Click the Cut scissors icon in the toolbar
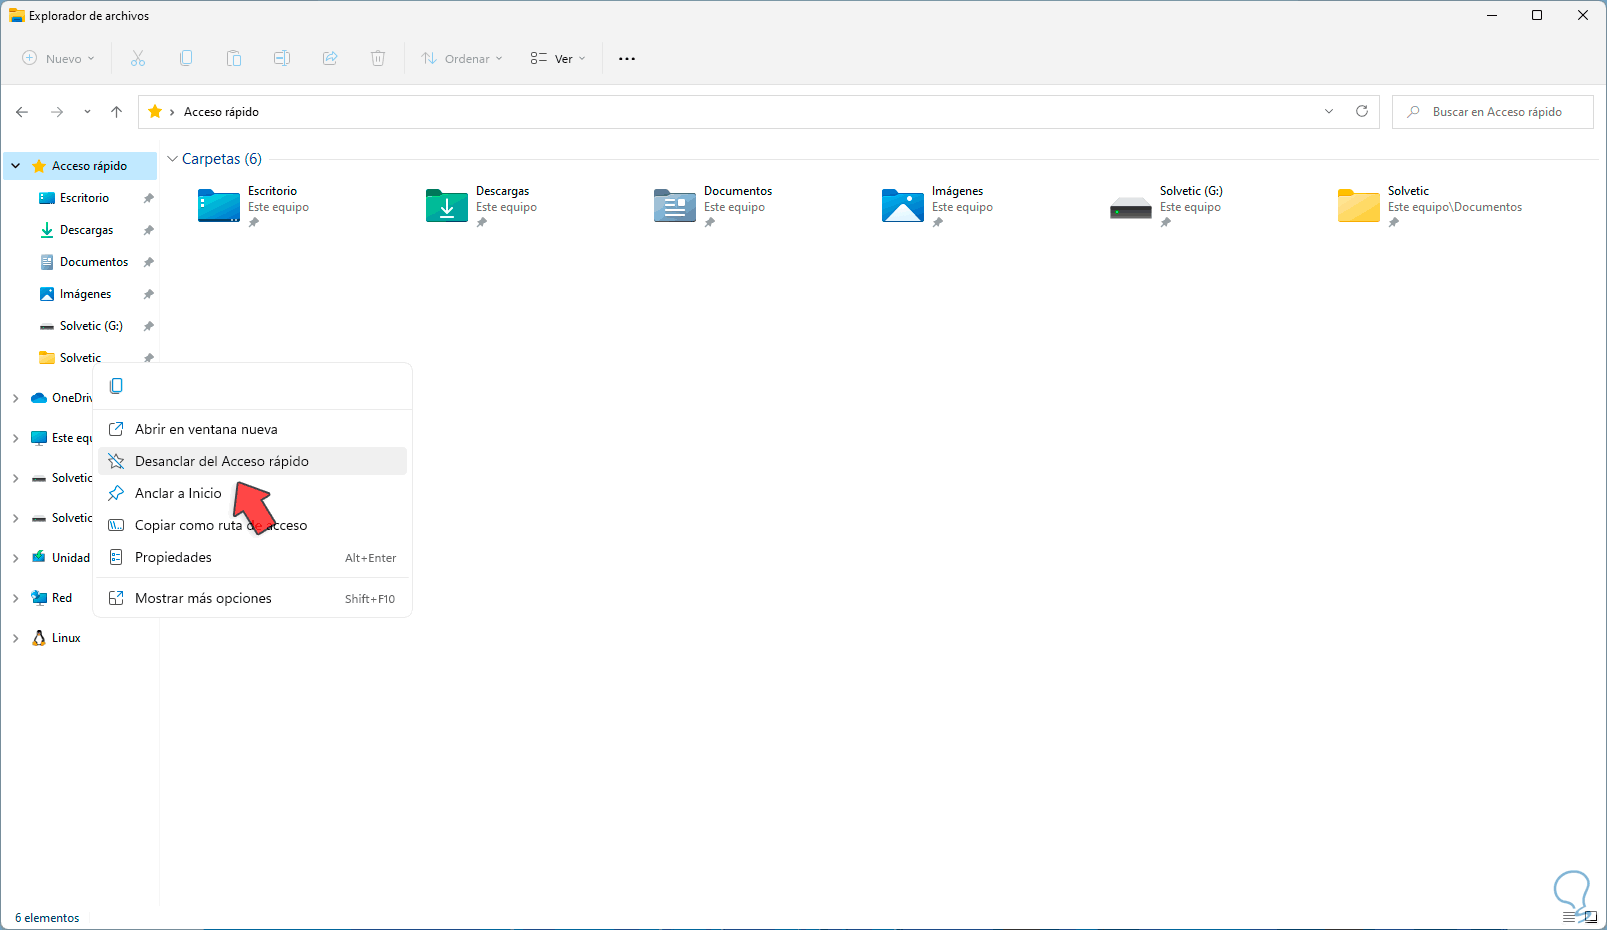Screen dimensions: 1607x930 point(138,59)
